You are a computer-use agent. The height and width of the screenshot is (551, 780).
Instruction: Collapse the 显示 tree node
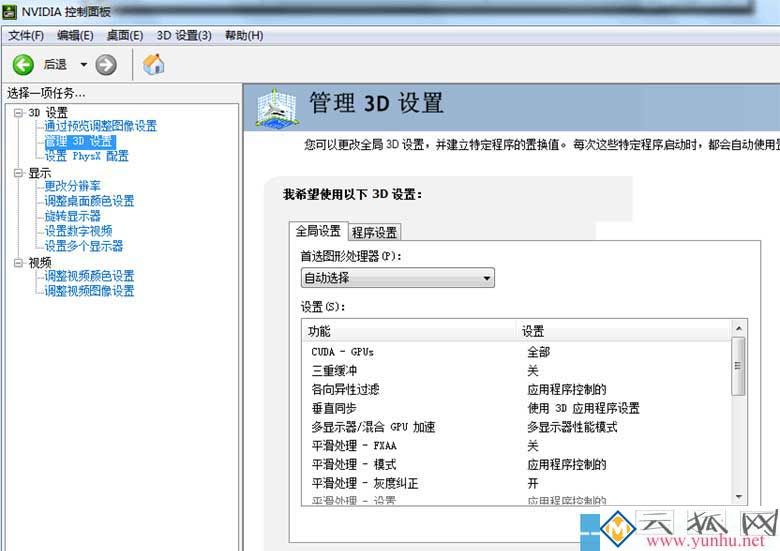tap(19, 173)
